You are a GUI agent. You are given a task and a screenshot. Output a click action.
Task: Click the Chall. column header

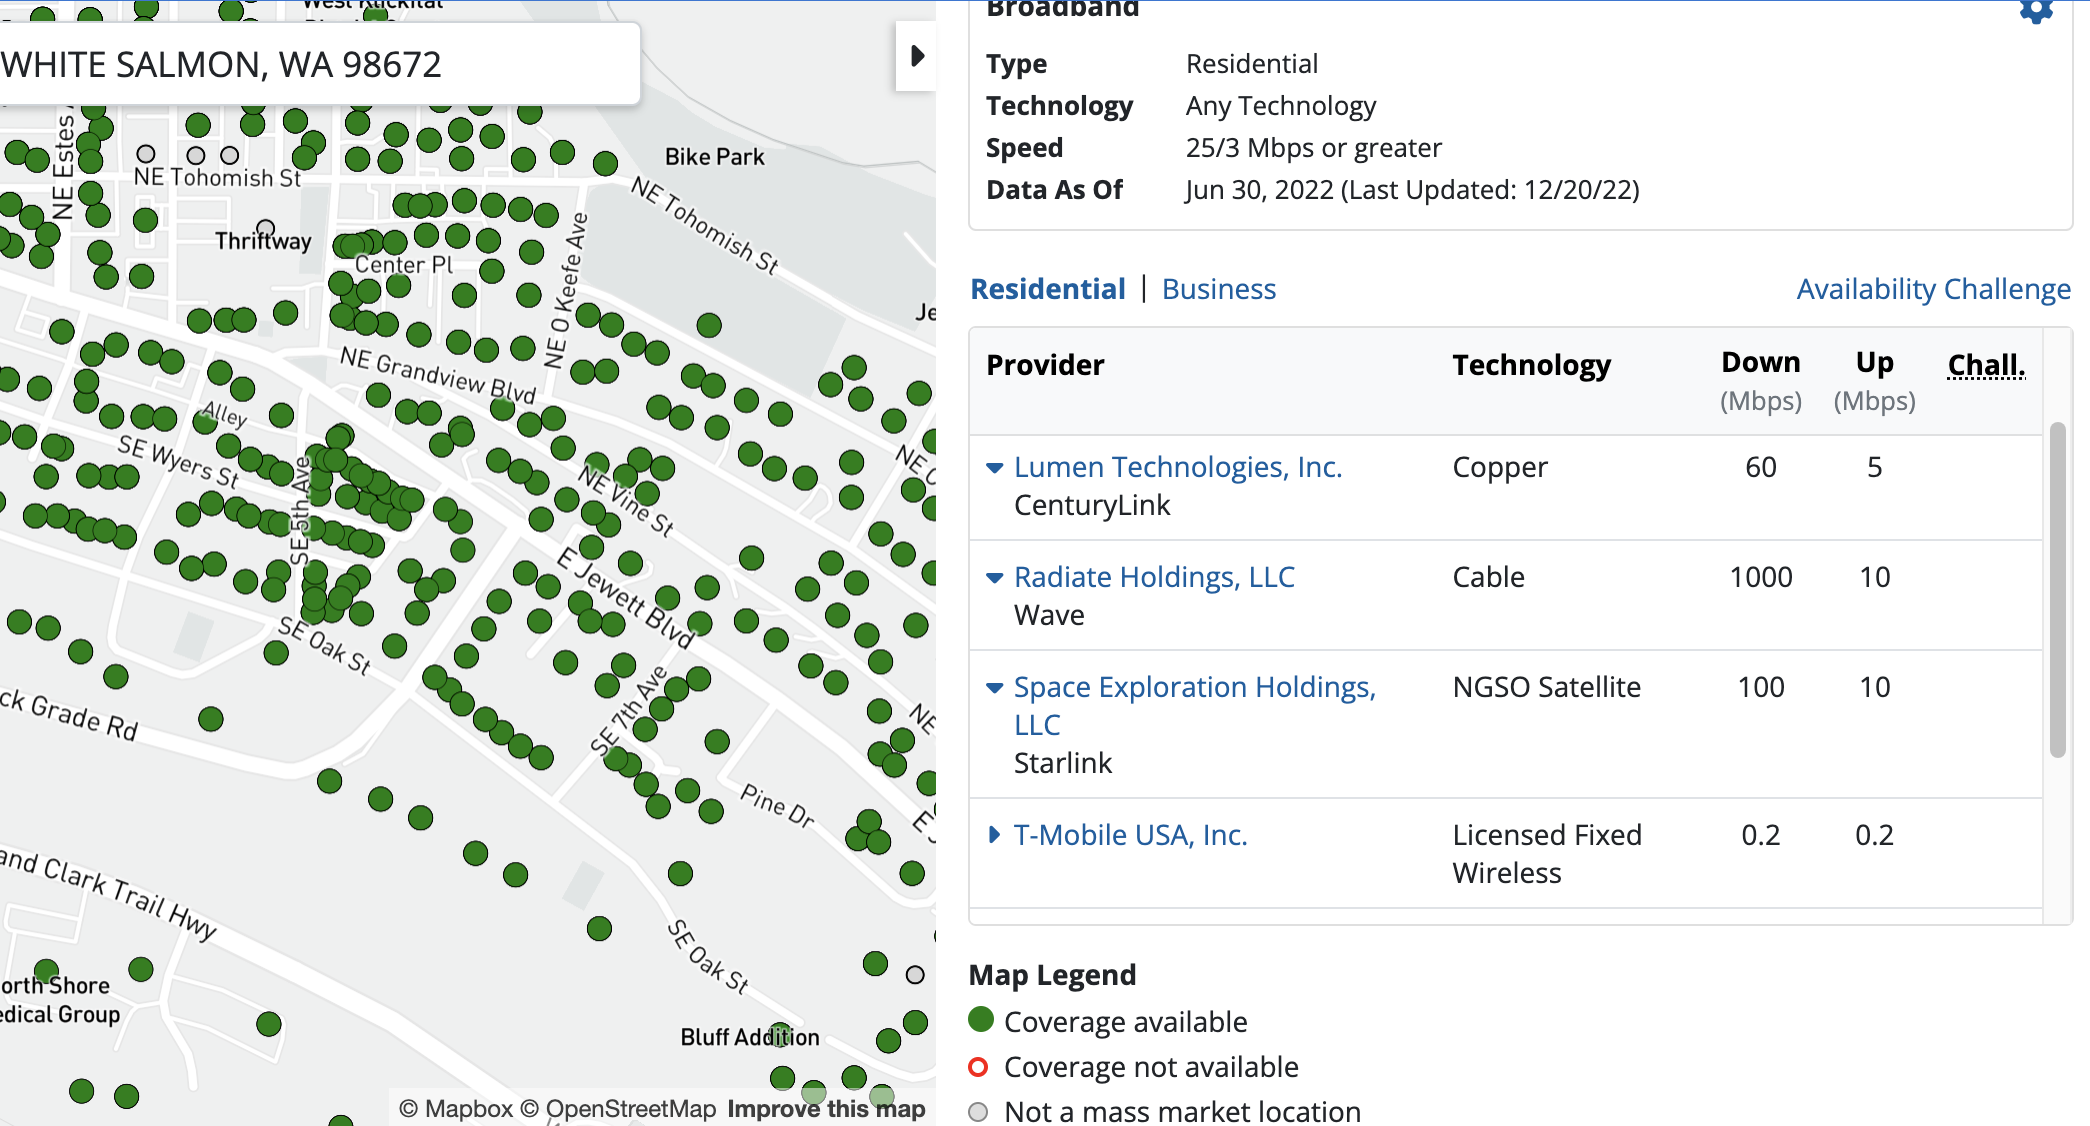[x=1986, y=365]
